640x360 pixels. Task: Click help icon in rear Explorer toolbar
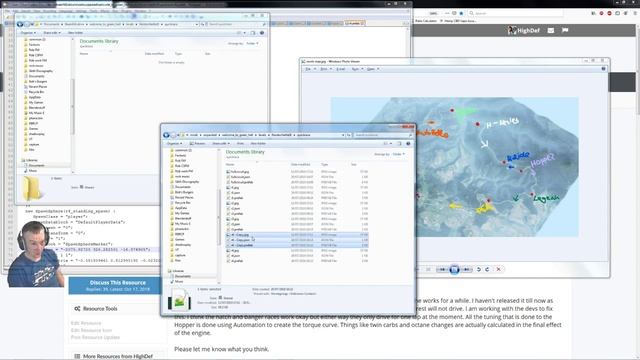click(x=262, y=33)
